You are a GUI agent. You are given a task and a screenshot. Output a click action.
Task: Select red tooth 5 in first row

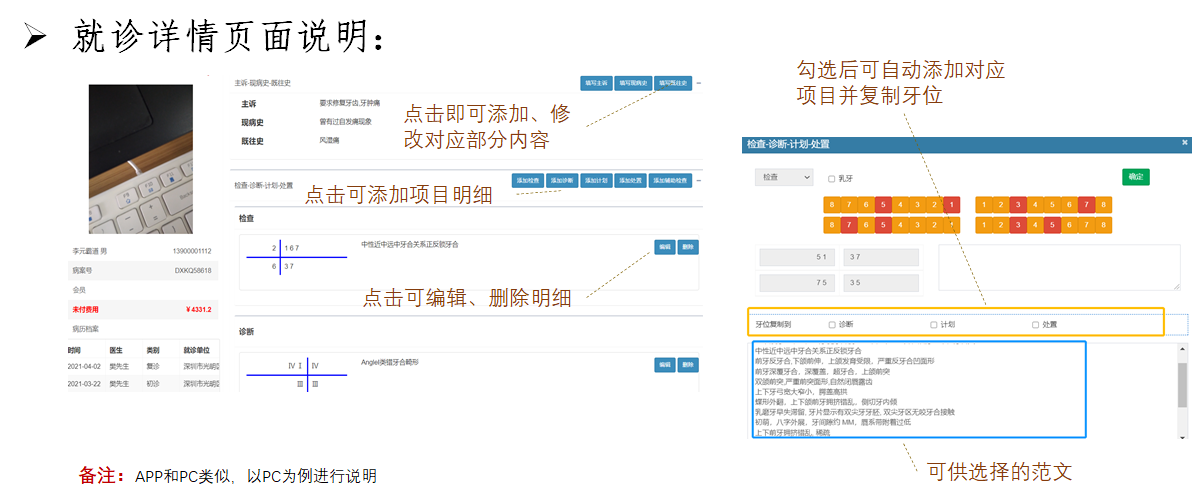(883, 205)
